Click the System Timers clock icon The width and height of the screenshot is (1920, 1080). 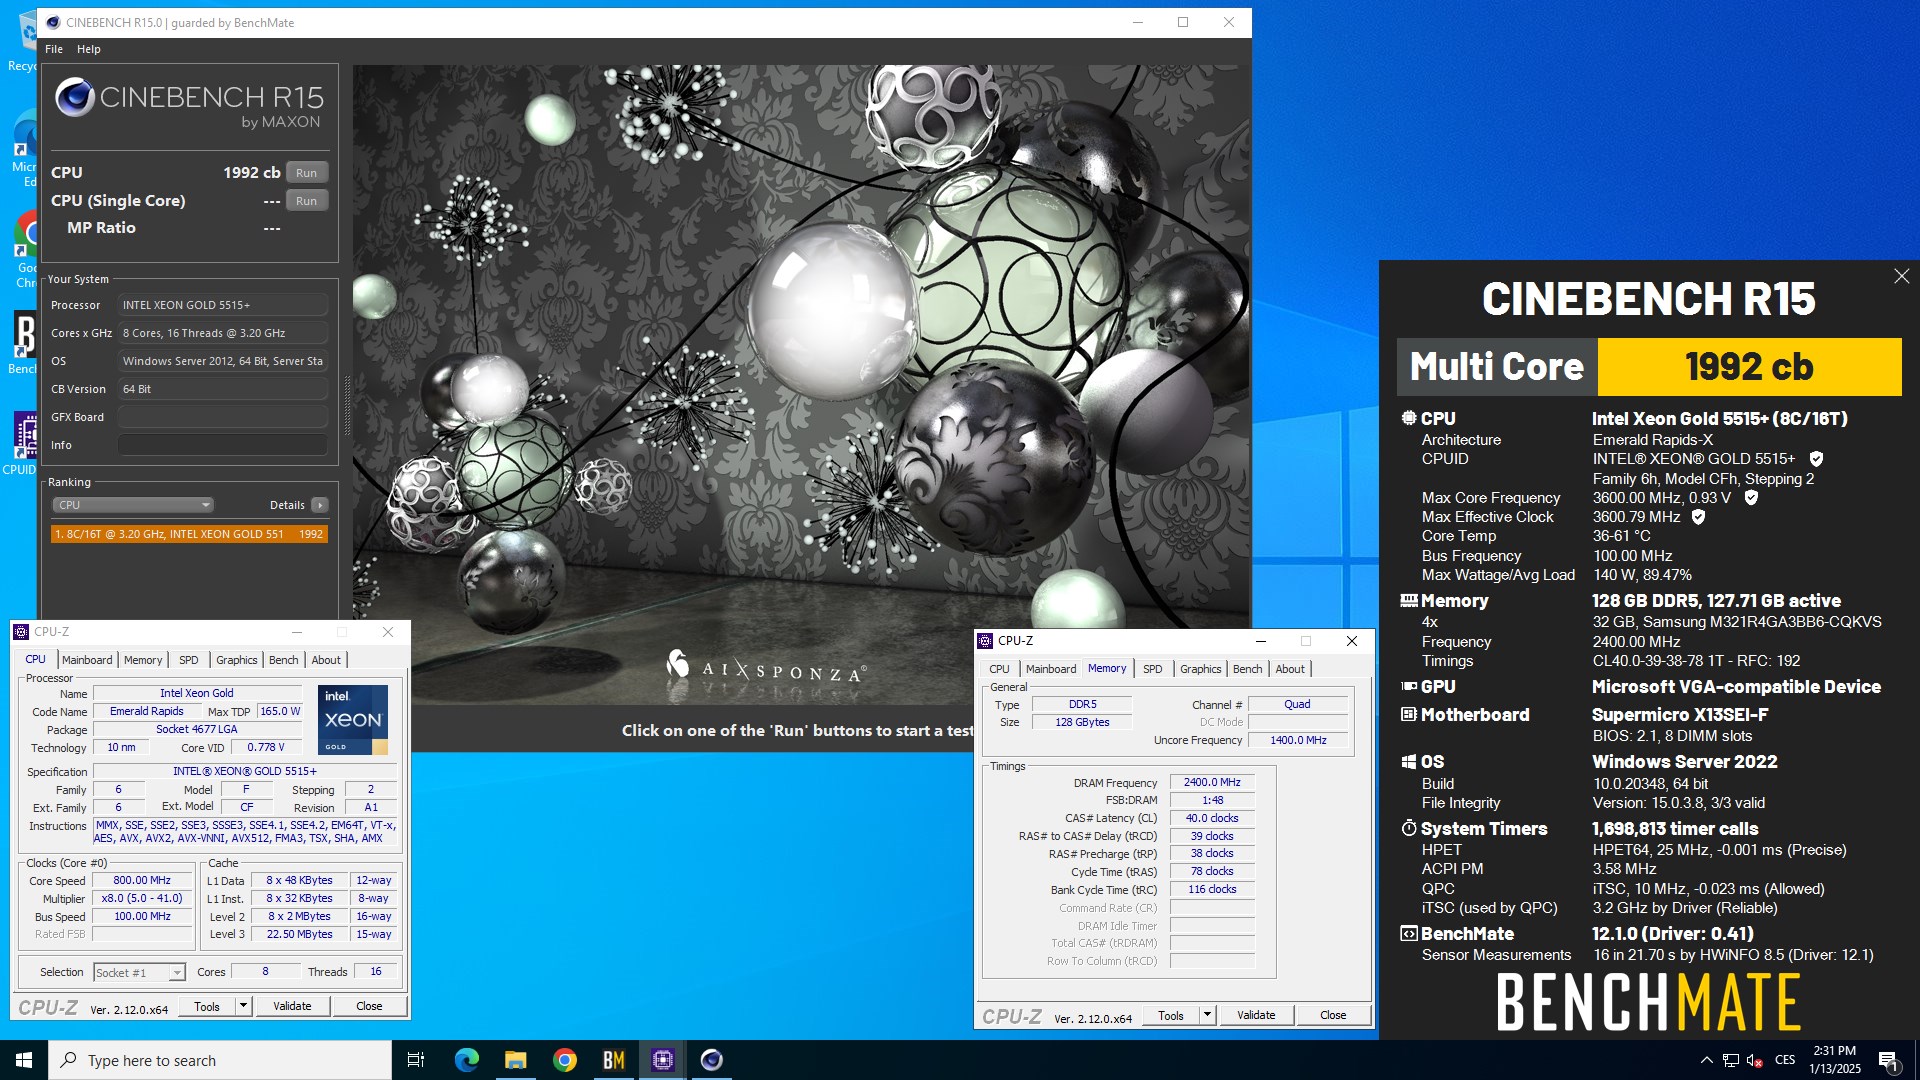point(1409,829)
